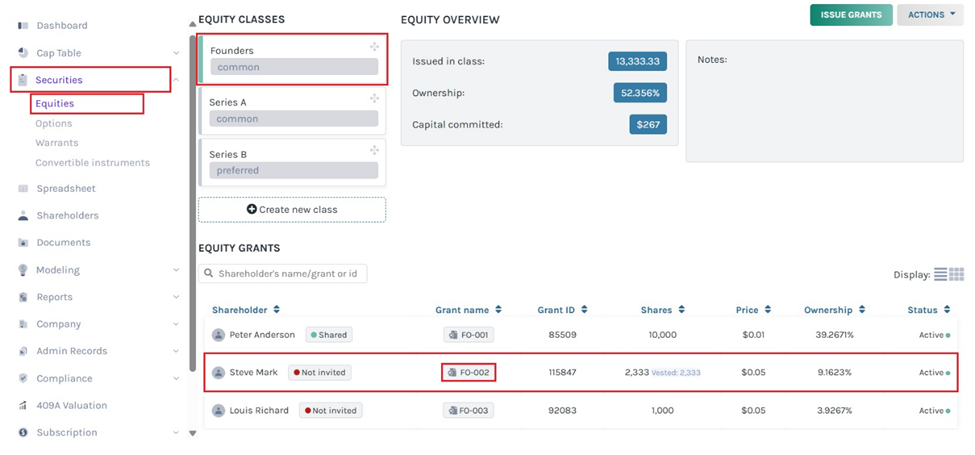Click the Dashboard sidebar icon

pos(23,25)
